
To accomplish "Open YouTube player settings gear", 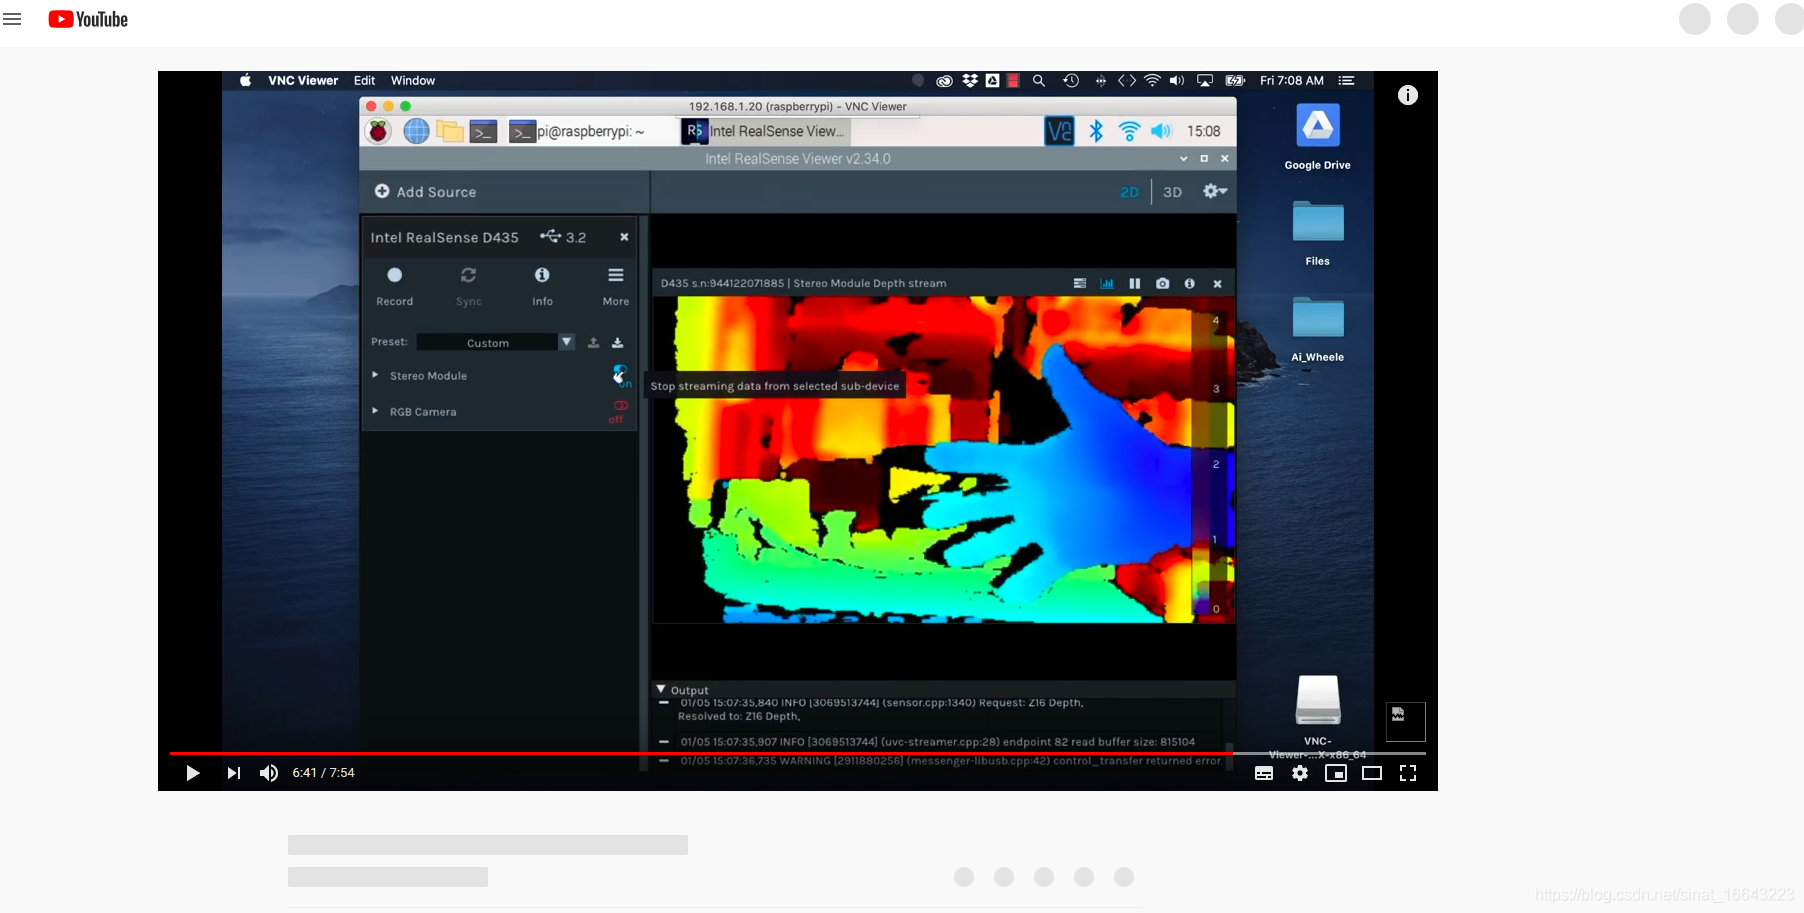I will 1300,773.
